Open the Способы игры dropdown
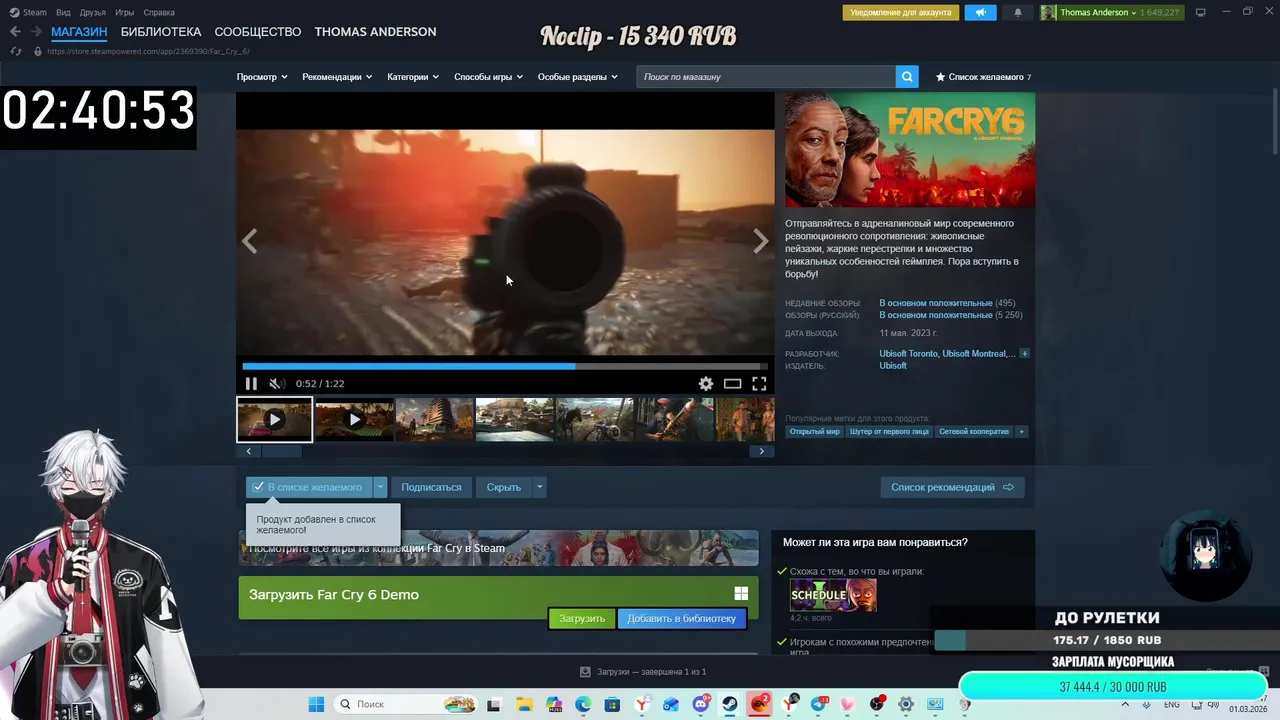Viewport: 1280px width, 720px height. click(488, 77)
